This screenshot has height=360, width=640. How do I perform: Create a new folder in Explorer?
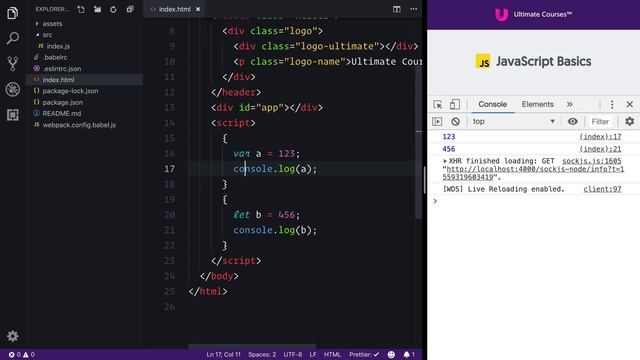tap(97, 9)
